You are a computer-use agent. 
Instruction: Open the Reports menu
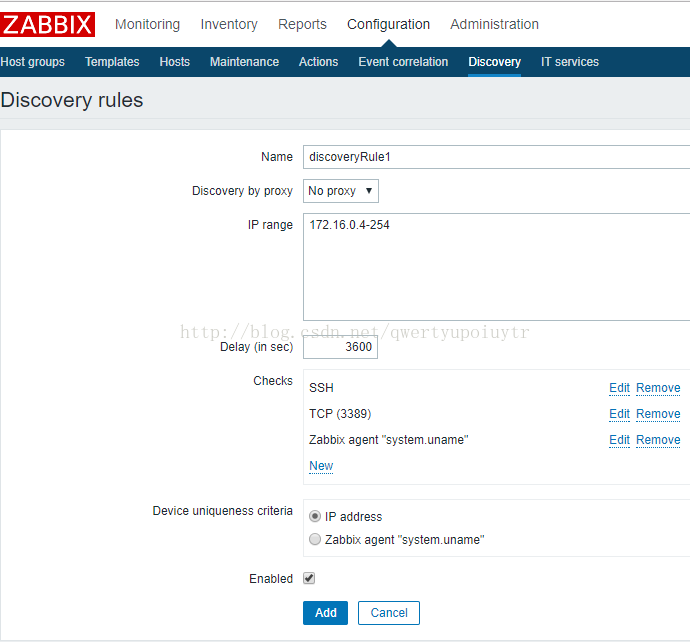click(302, 24)
